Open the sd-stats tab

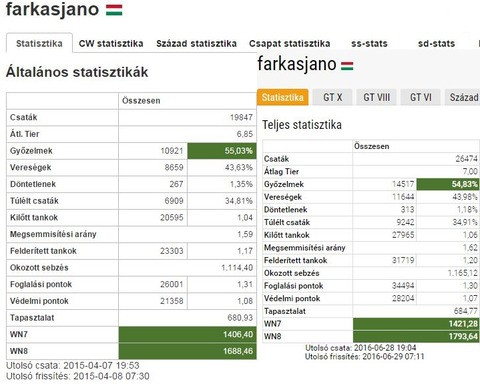tap(436, 44)
